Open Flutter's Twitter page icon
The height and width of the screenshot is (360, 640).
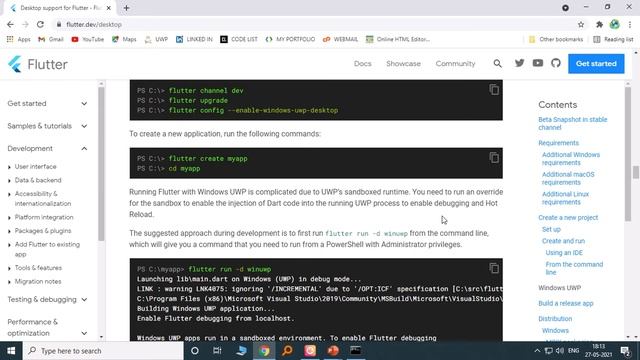pyautogui.click(x=519, y=63)
